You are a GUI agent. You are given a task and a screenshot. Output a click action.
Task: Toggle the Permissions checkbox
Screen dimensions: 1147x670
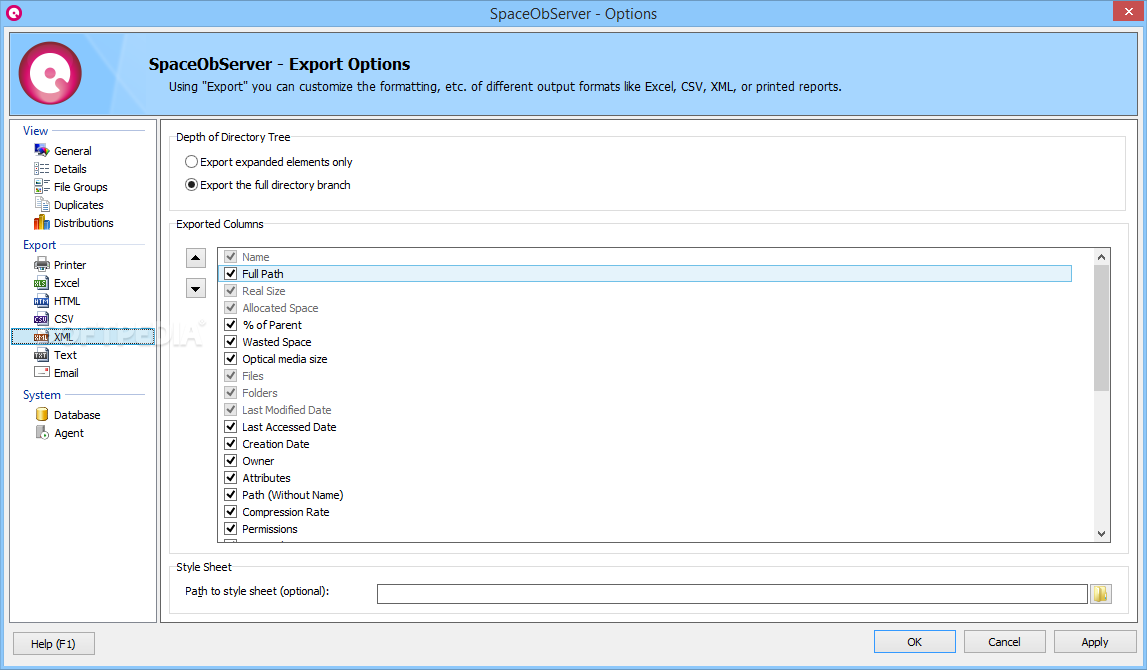pyautogui.click(x=230, y=529)
